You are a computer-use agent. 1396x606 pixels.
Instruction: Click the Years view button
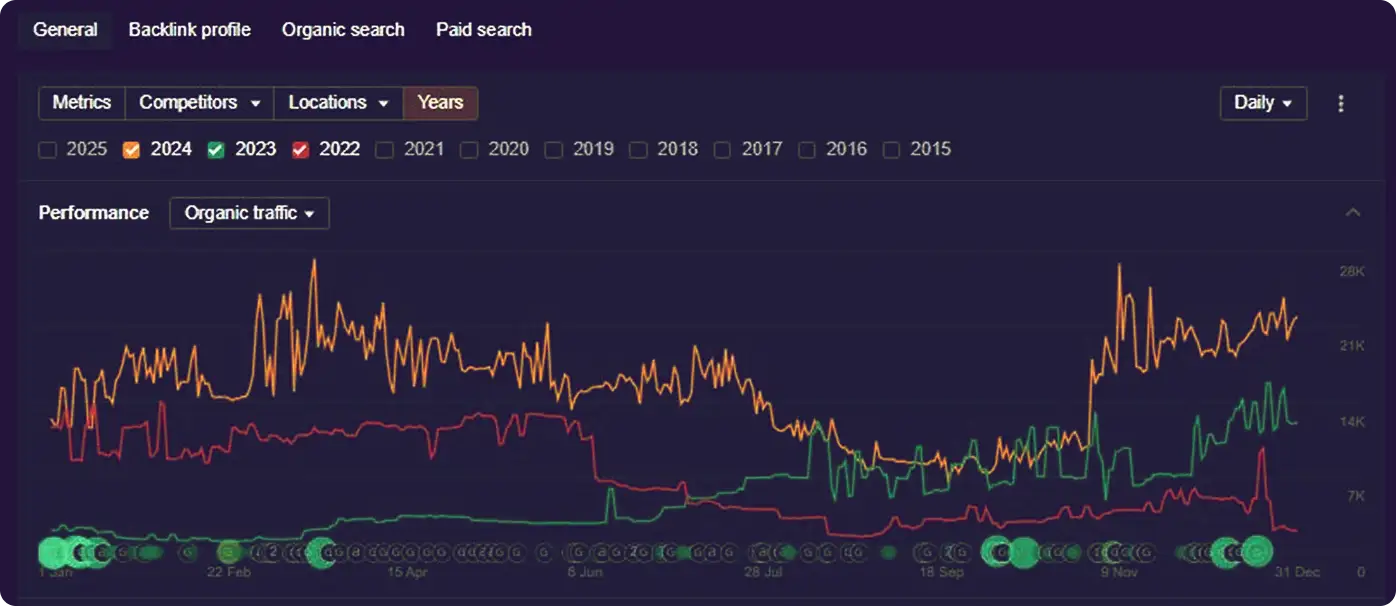point(440,103)
